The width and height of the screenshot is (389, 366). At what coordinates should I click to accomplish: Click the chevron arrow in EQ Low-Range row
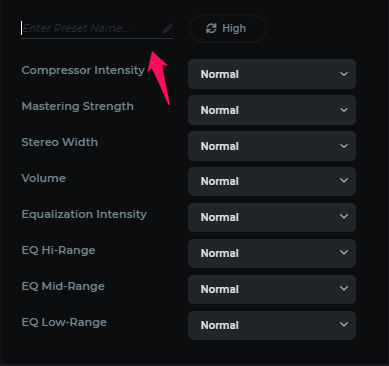[344, 324]
